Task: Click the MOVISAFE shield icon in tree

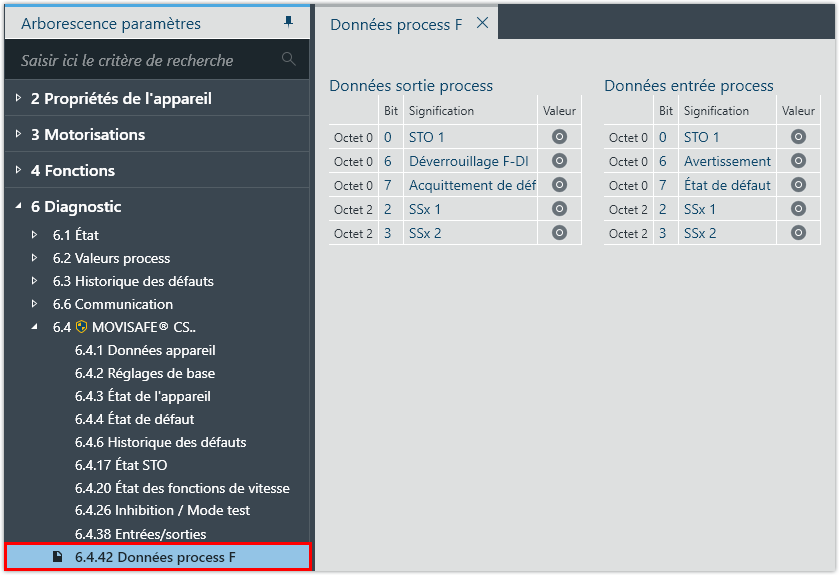Action: [x=81, y=327]
